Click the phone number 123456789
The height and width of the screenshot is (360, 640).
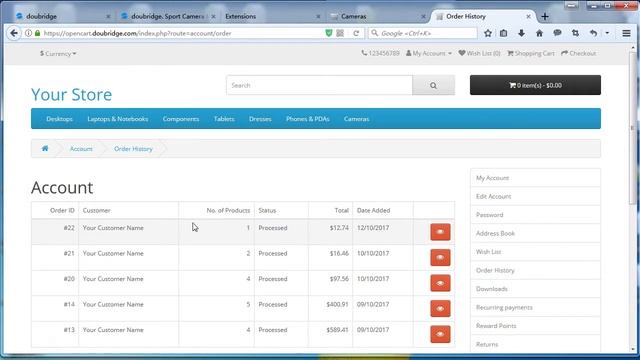(380, 53)
